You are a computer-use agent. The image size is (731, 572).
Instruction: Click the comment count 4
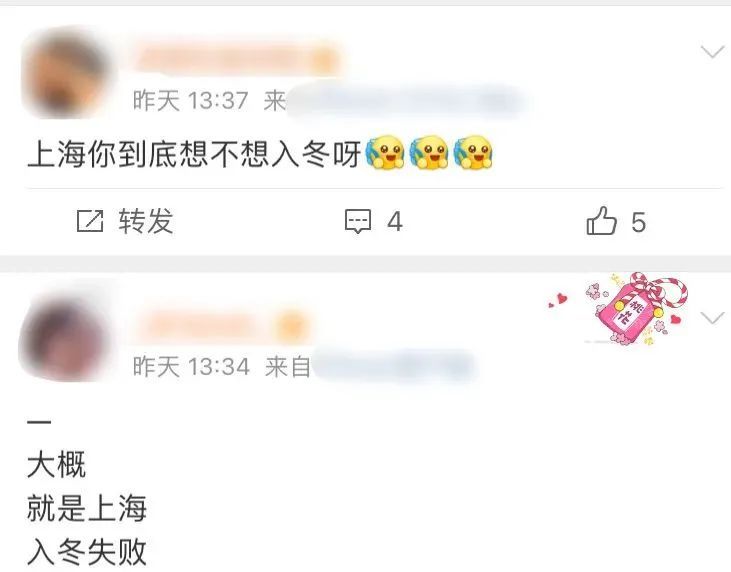click(x=395, y=221)
